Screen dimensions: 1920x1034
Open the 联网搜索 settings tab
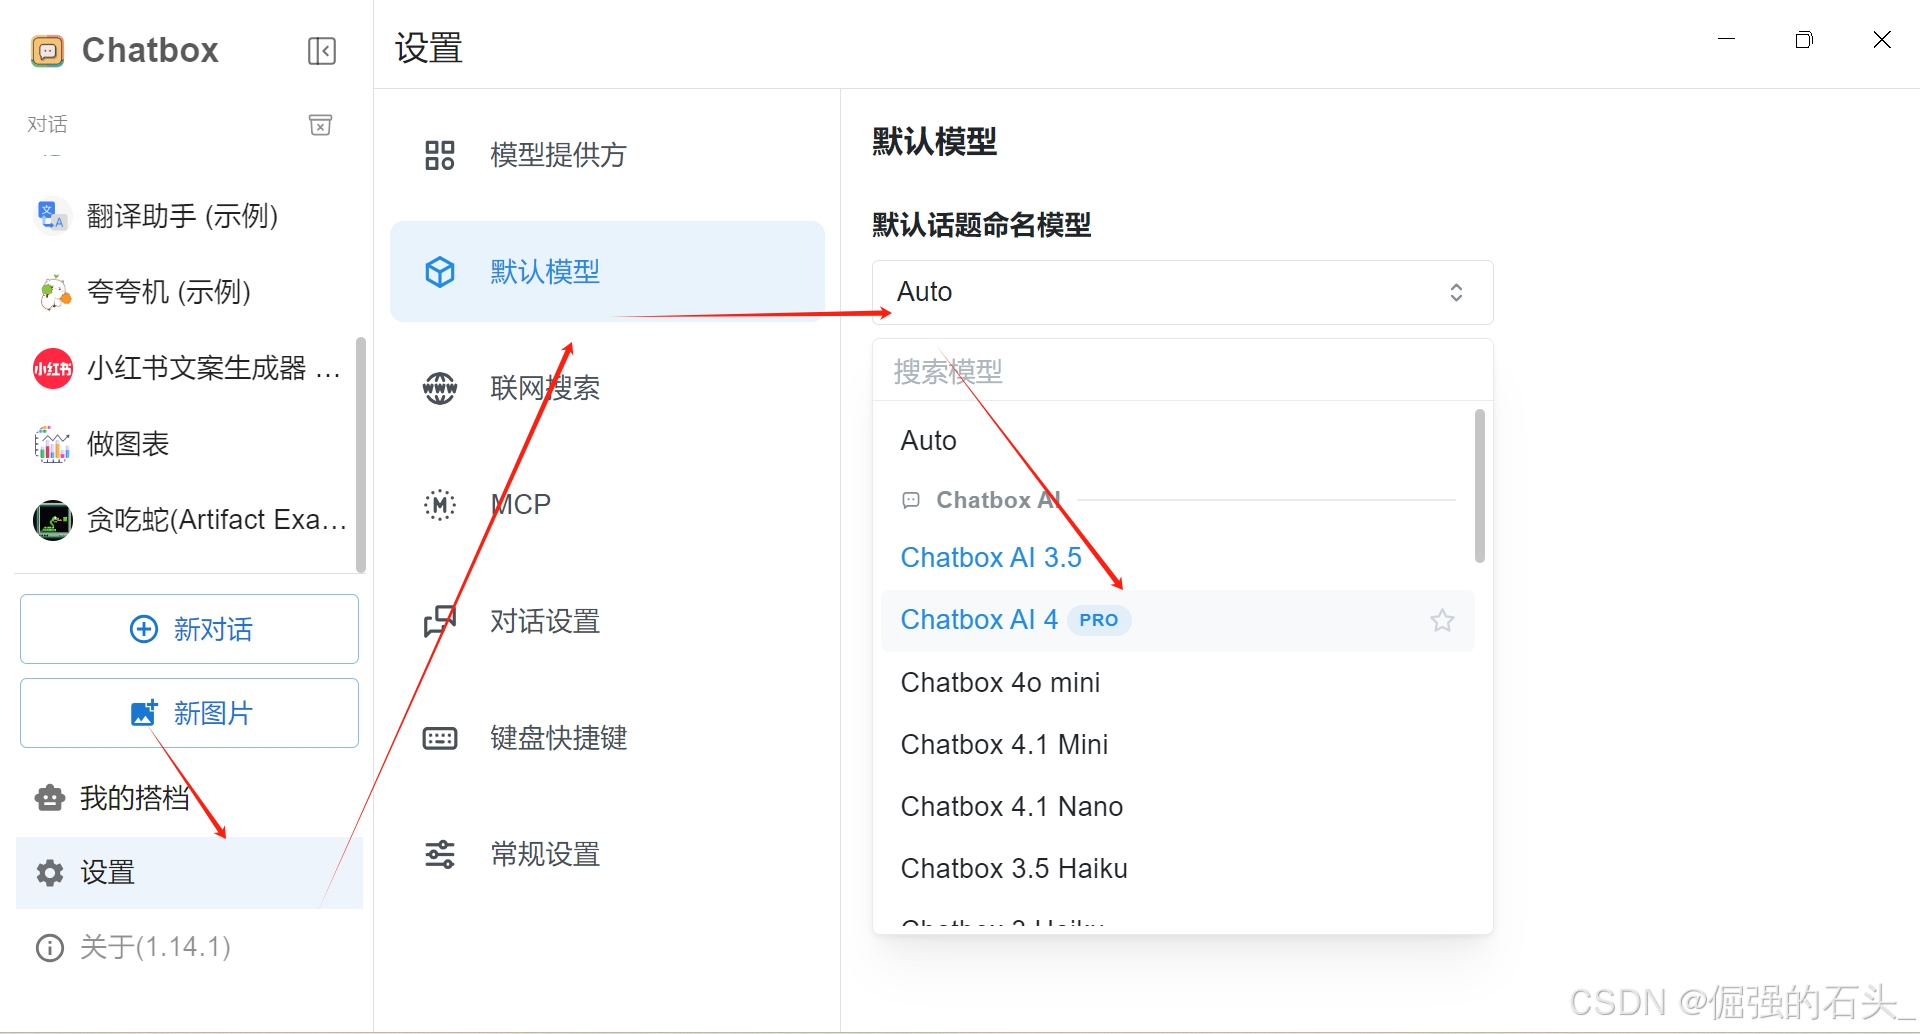607,388
